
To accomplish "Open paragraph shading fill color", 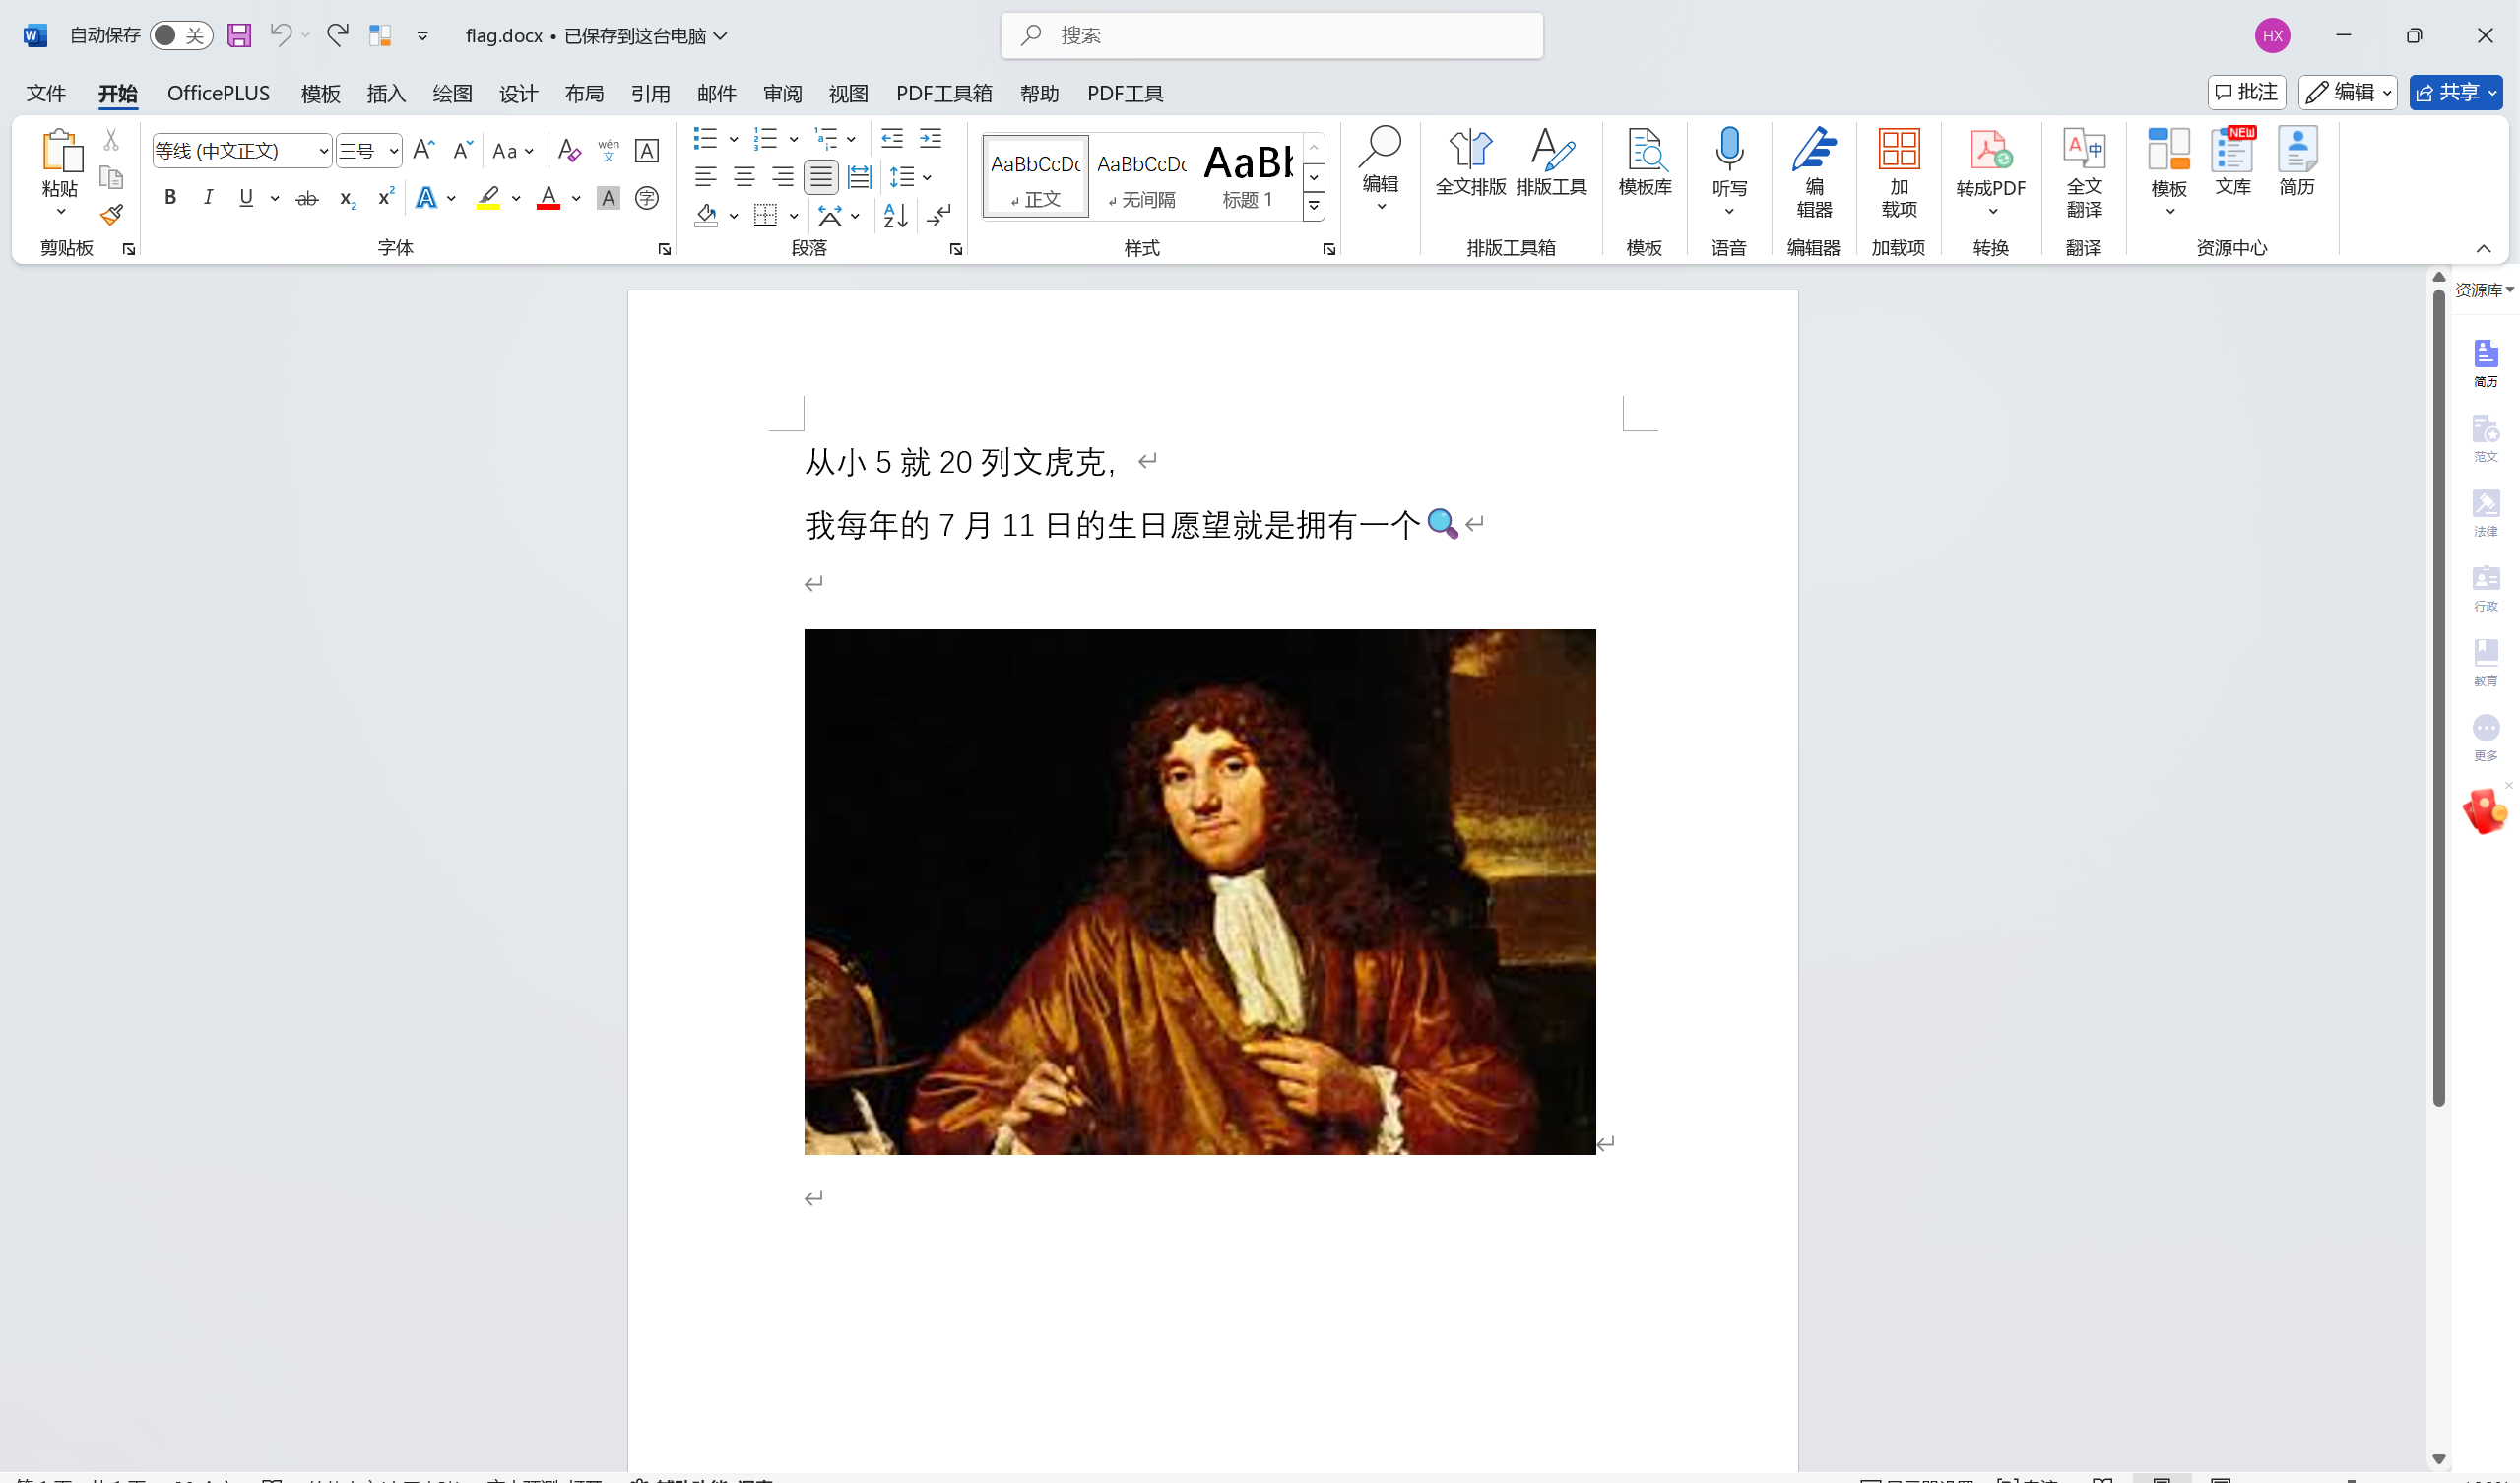I will pyautogui.click(x=706, y=215).
